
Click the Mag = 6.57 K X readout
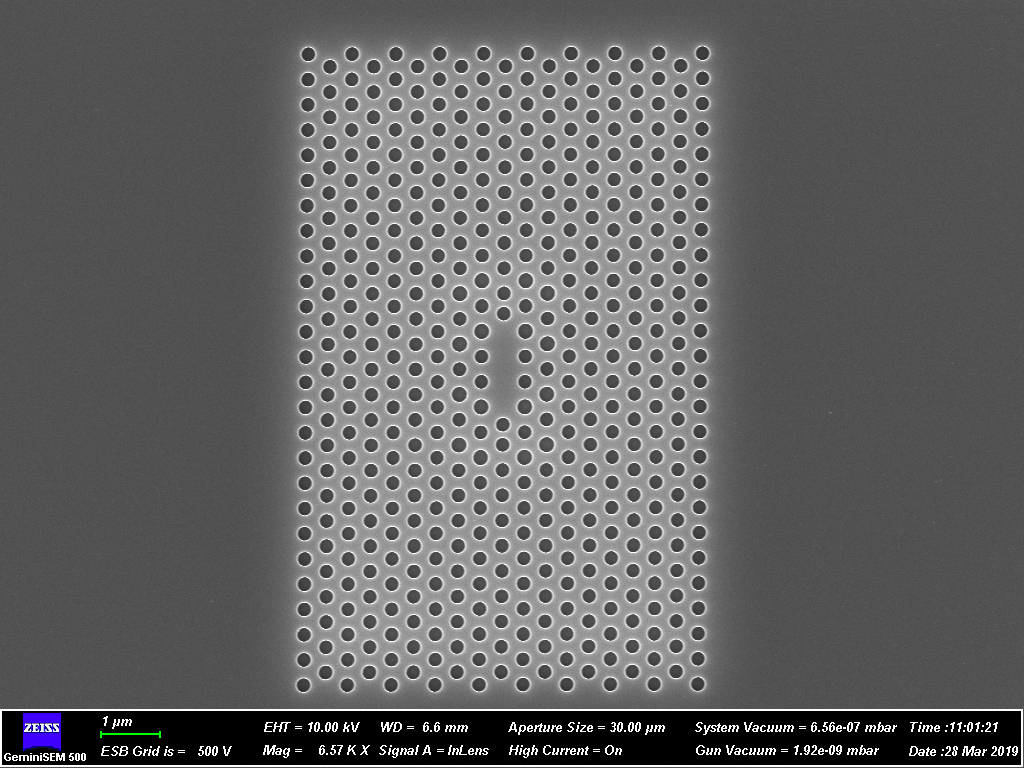316,750
